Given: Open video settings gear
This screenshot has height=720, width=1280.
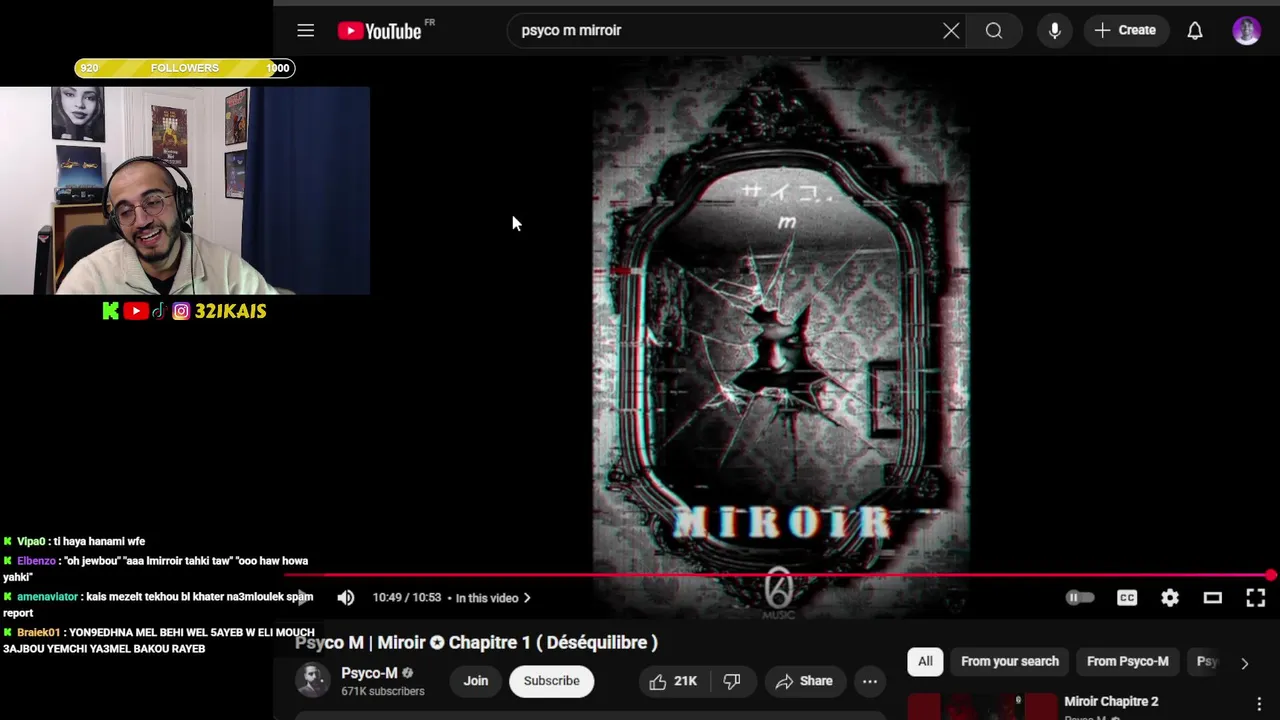Looking at the screenshot, I should coord(1170,598).
